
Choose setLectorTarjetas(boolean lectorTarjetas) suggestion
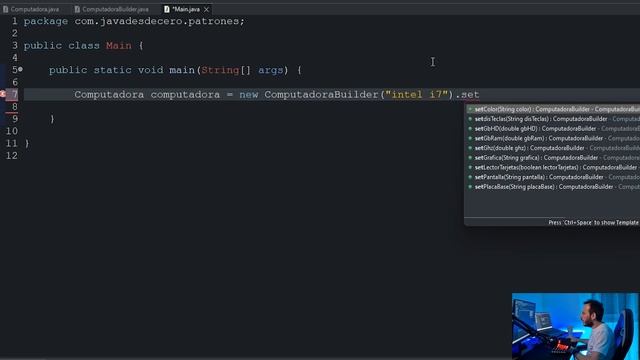coord(553,167)
